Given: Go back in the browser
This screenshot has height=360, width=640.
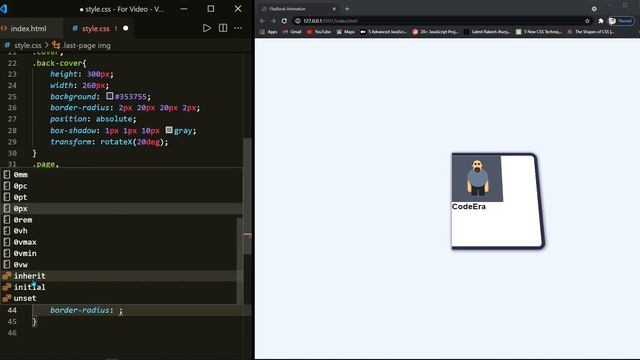Looking at the screenshot, I should coord(262,21).
